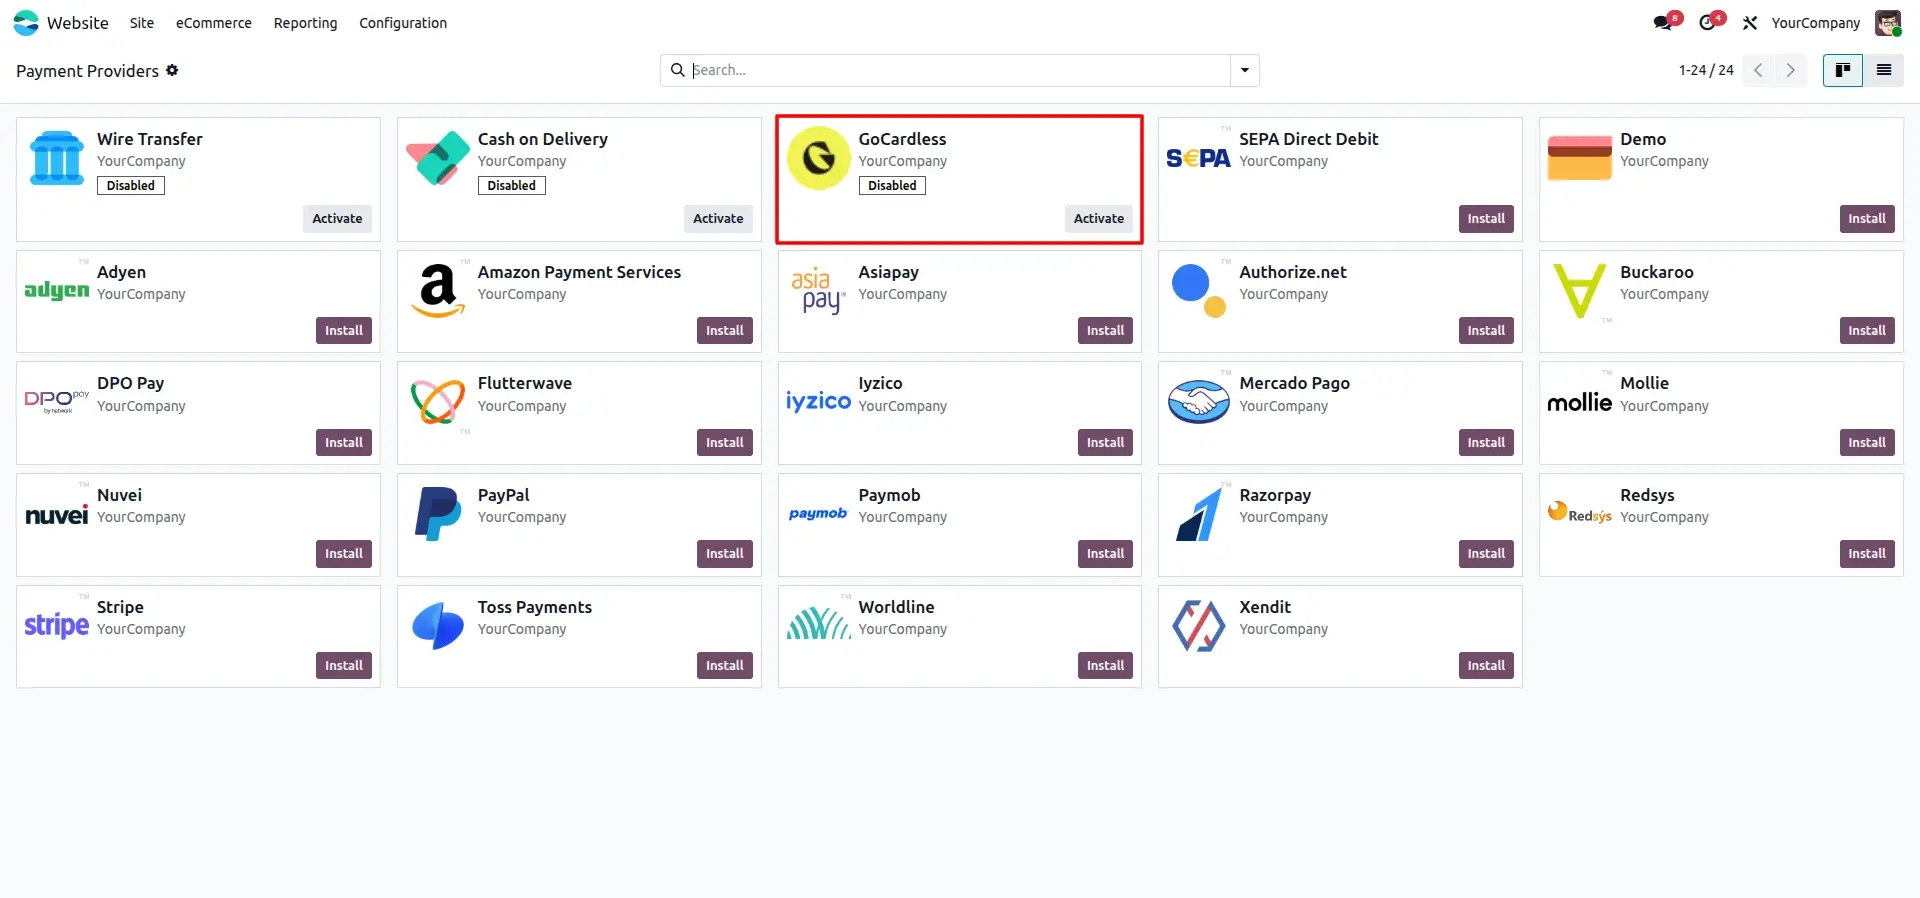Go to next page arrow

[x=1791, y=70]
